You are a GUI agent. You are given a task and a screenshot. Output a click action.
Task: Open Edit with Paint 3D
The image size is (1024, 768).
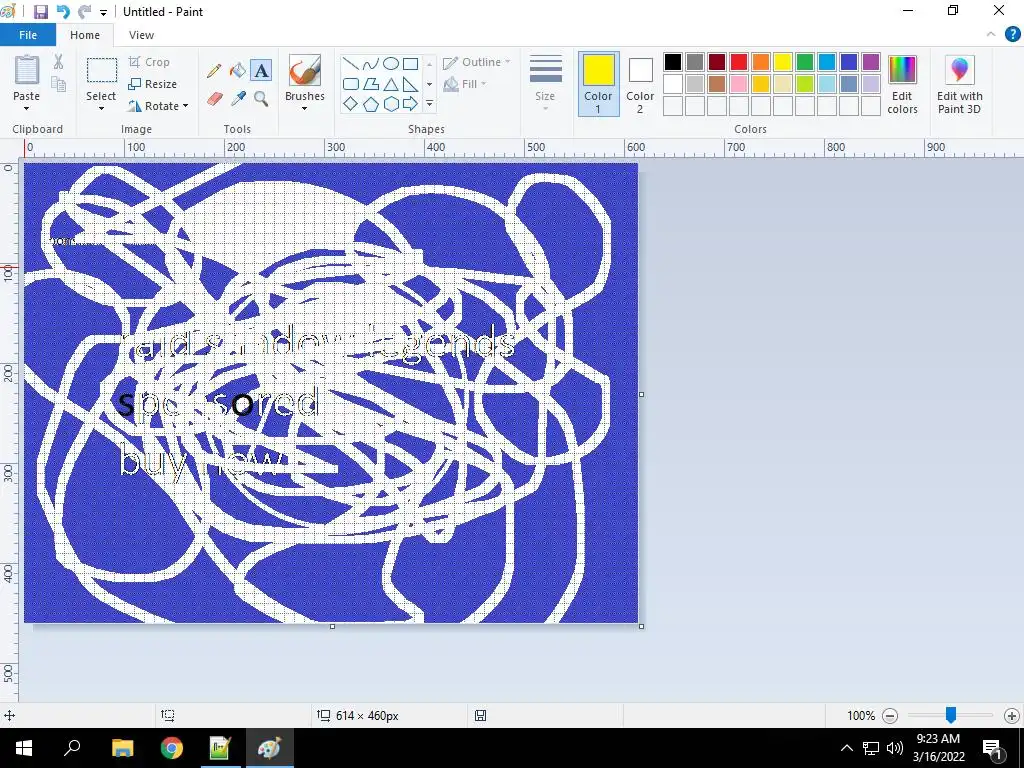959,84
